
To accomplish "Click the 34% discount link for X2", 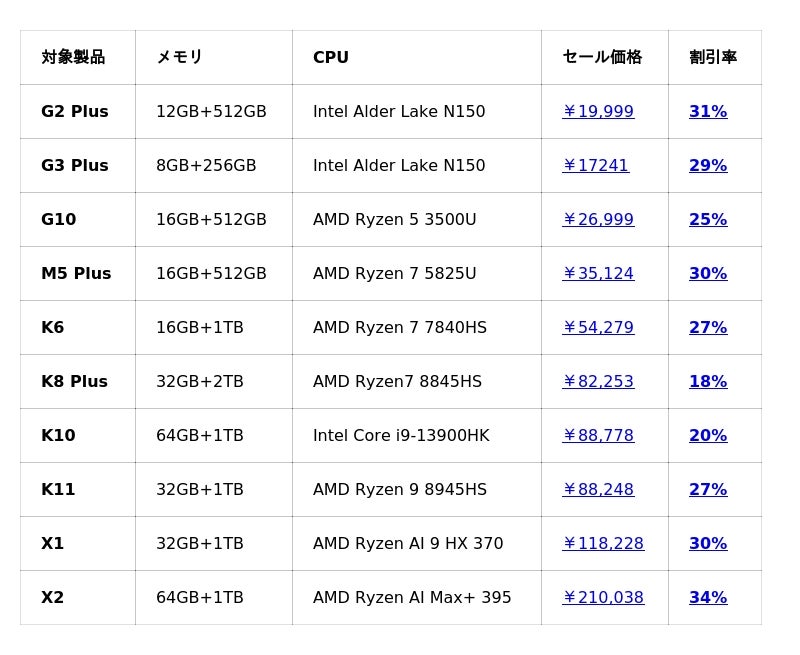I will (x=708, y=598).
